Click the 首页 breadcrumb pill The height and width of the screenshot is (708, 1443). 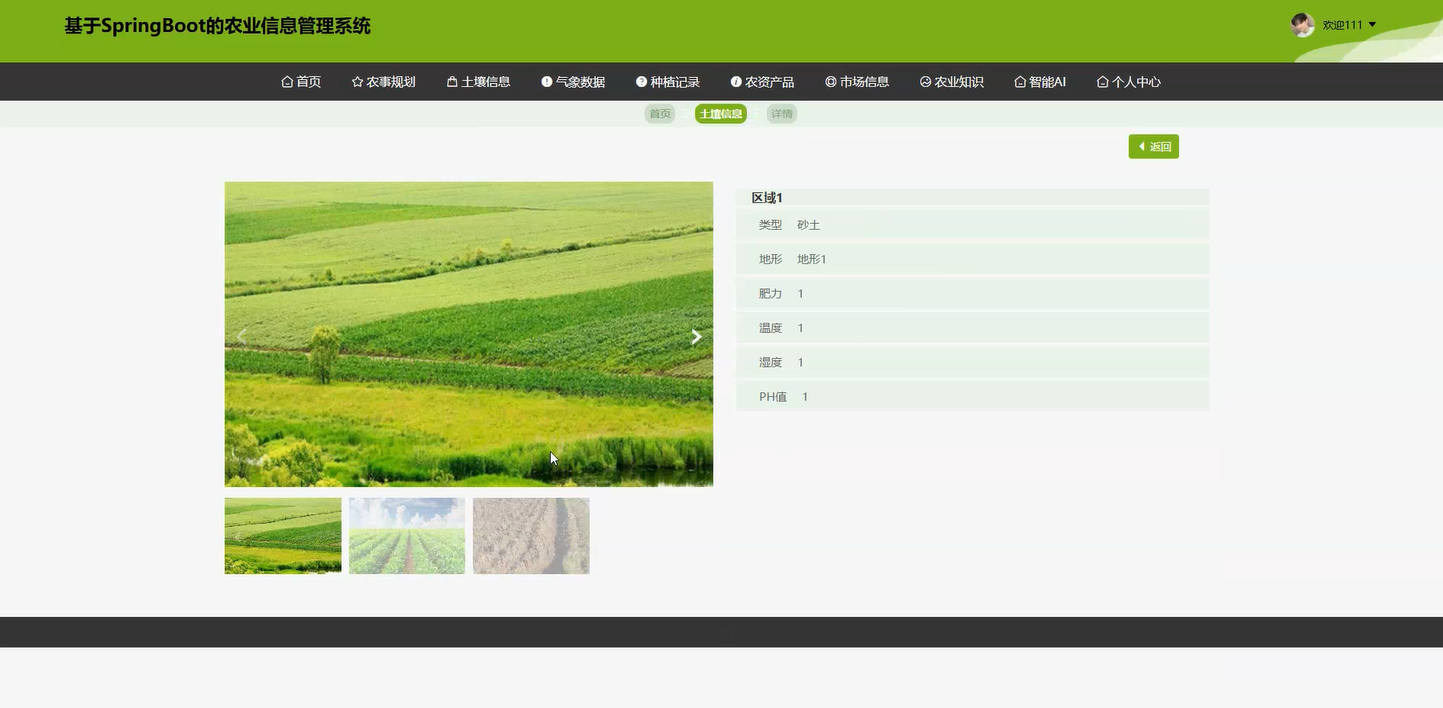(660, 114)
